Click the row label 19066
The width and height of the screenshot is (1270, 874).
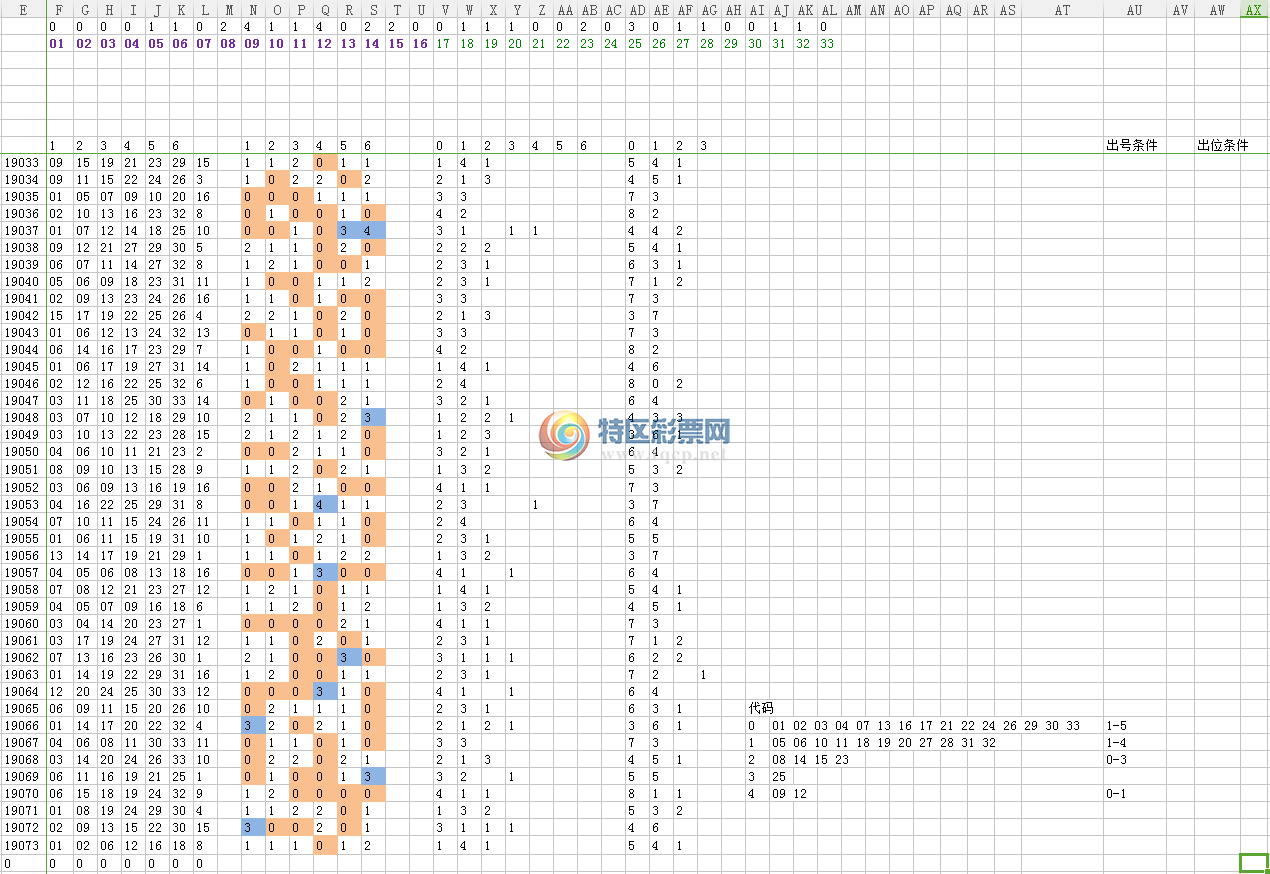coord(21,725)
